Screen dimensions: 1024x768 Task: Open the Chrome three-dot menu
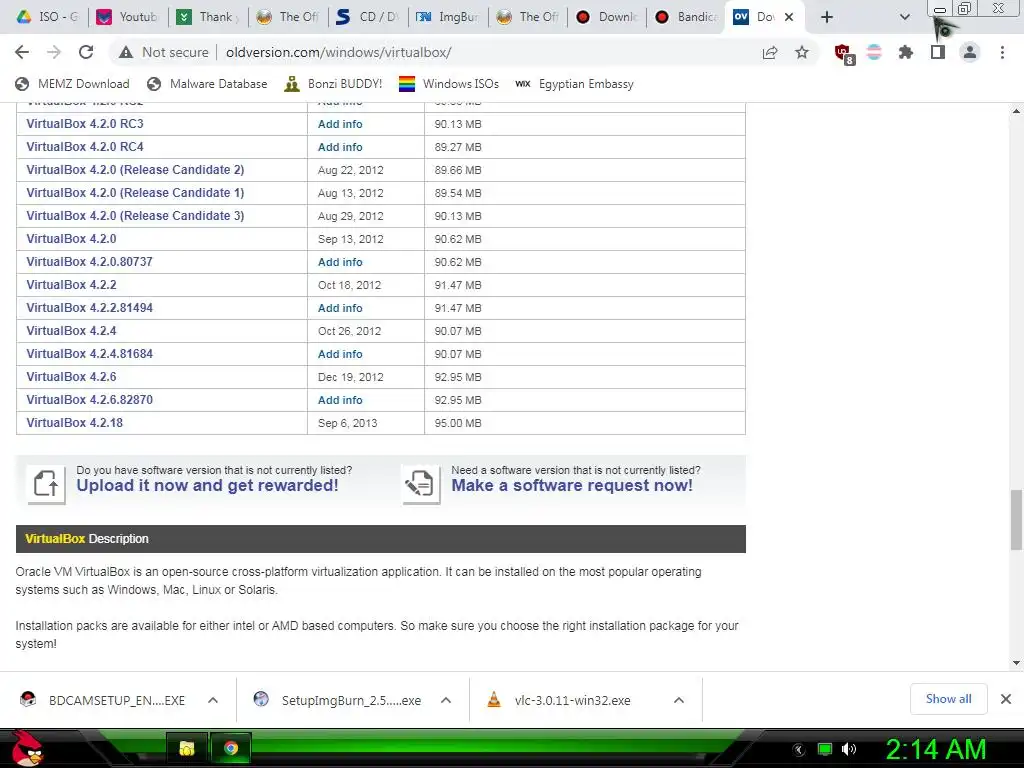pos(1002,52)
